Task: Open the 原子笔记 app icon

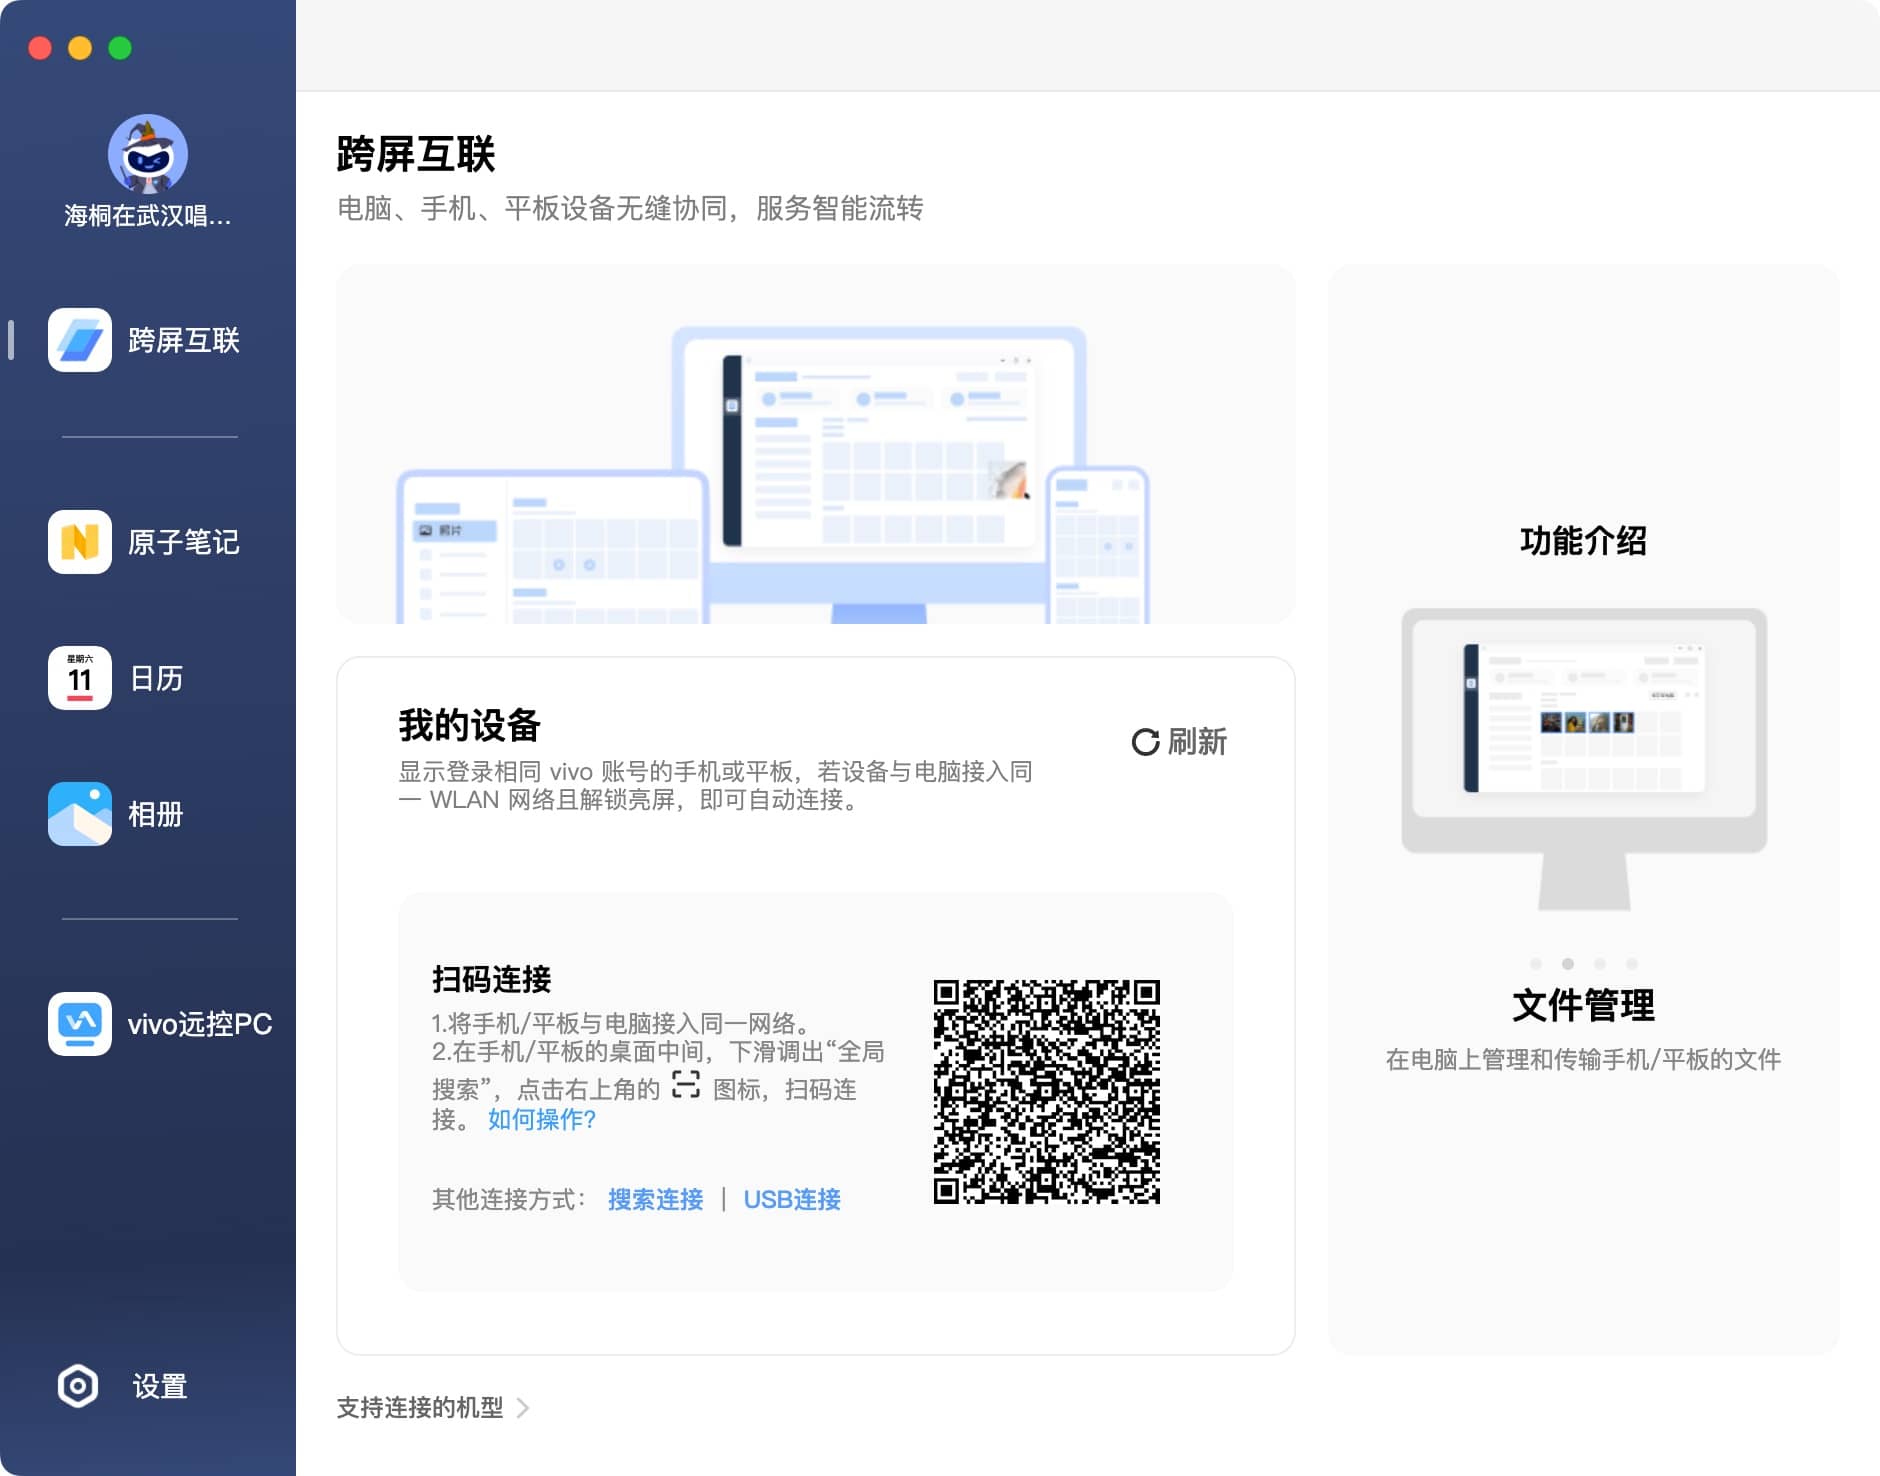Action: 80,542
